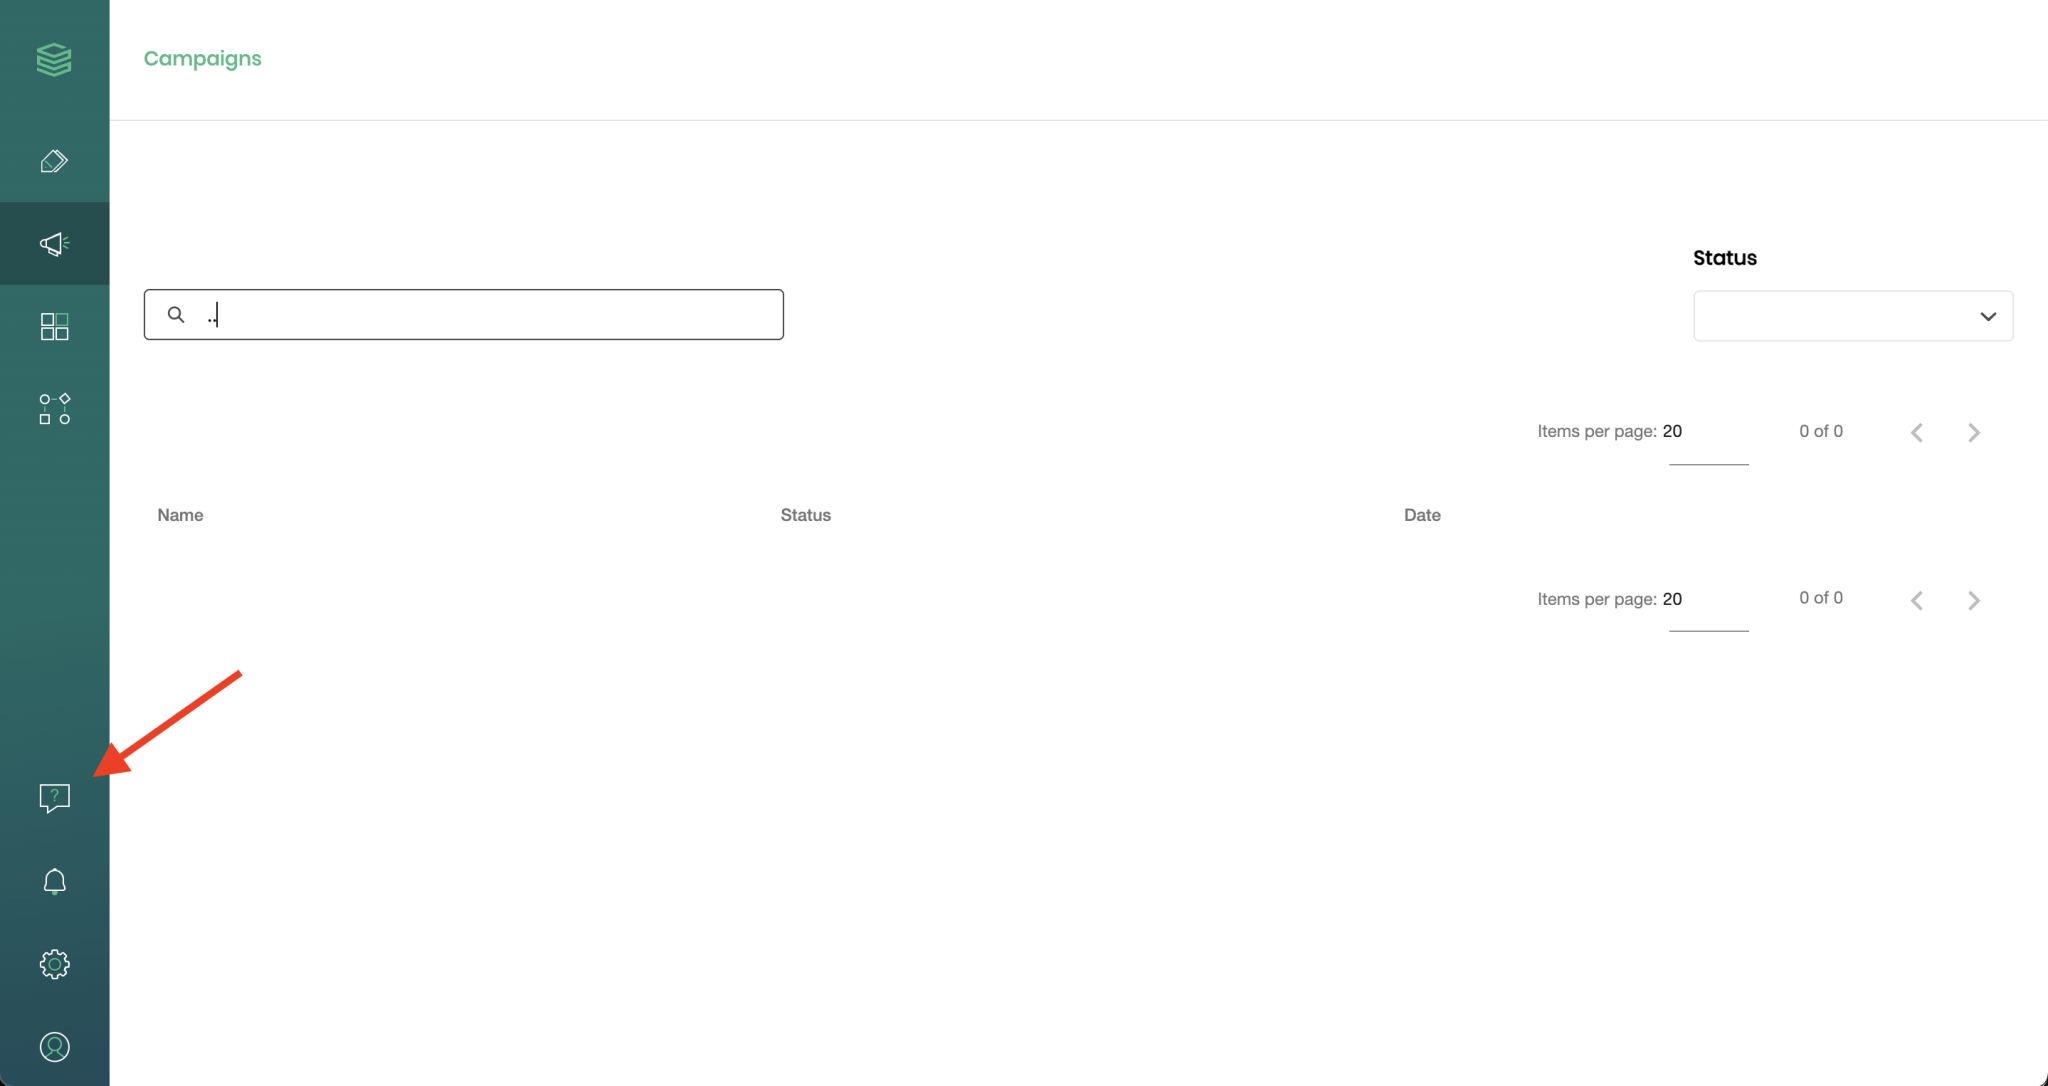The height and width of the screenshot is (1086, 2048).
Task: Navigate to previous page with left arrow
Action: point(1917,432)
